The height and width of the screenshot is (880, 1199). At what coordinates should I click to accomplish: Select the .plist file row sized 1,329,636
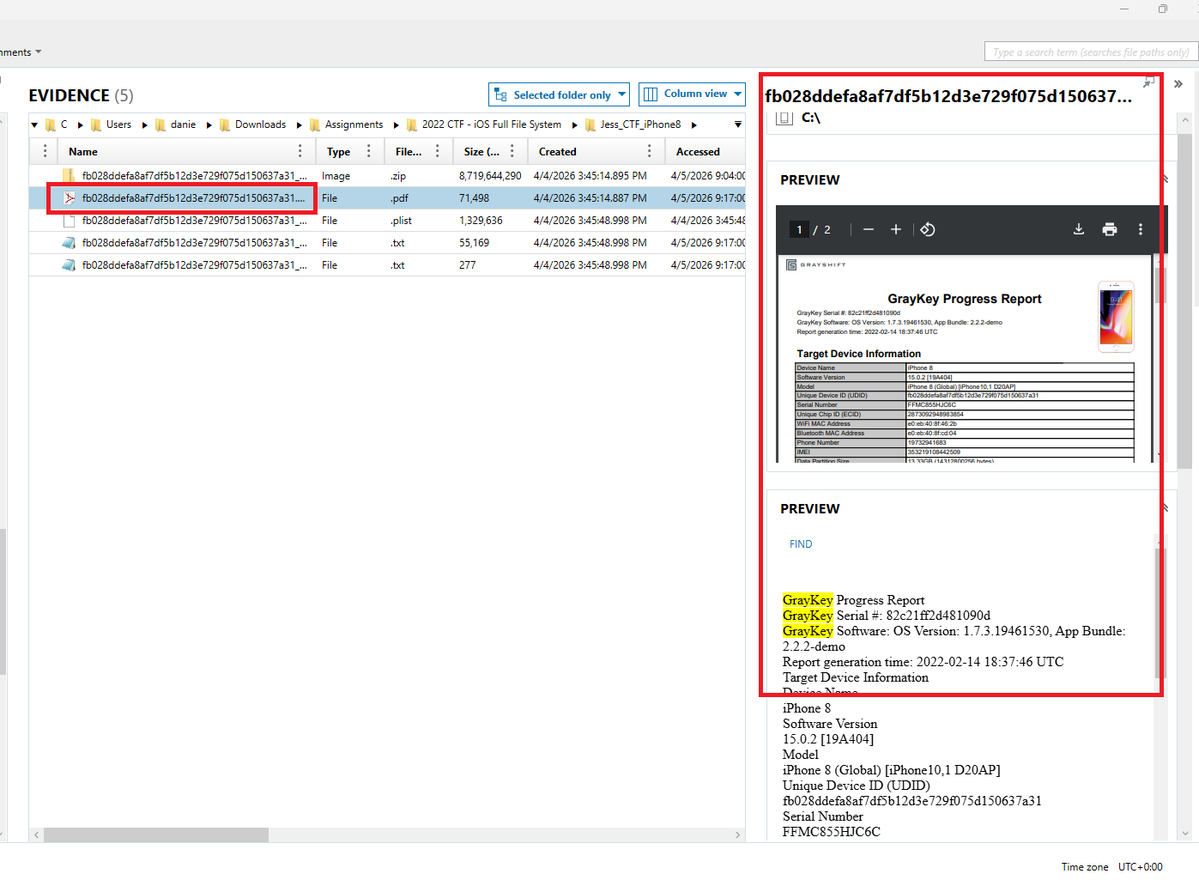tap(388, 220)
